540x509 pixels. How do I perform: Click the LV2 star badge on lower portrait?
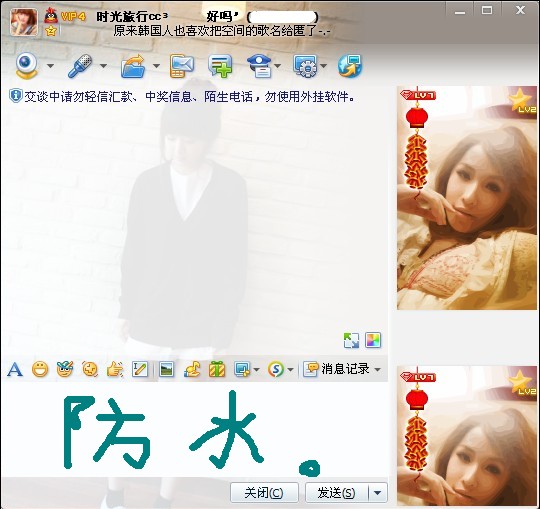tap(522, 383)
